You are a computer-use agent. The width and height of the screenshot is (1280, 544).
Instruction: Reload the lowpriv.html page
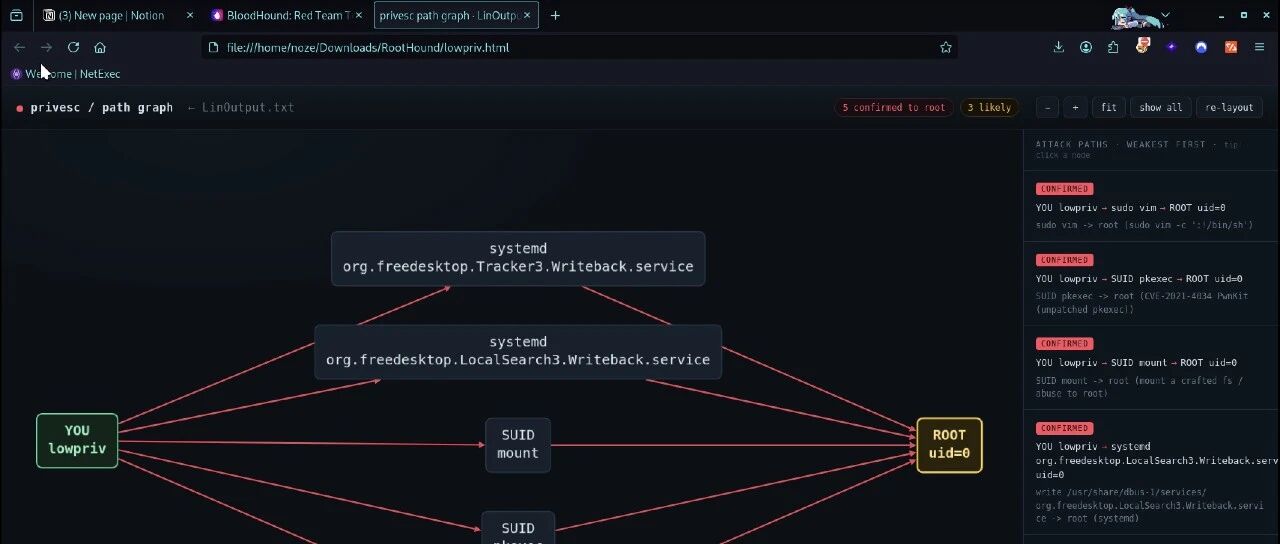73,47
